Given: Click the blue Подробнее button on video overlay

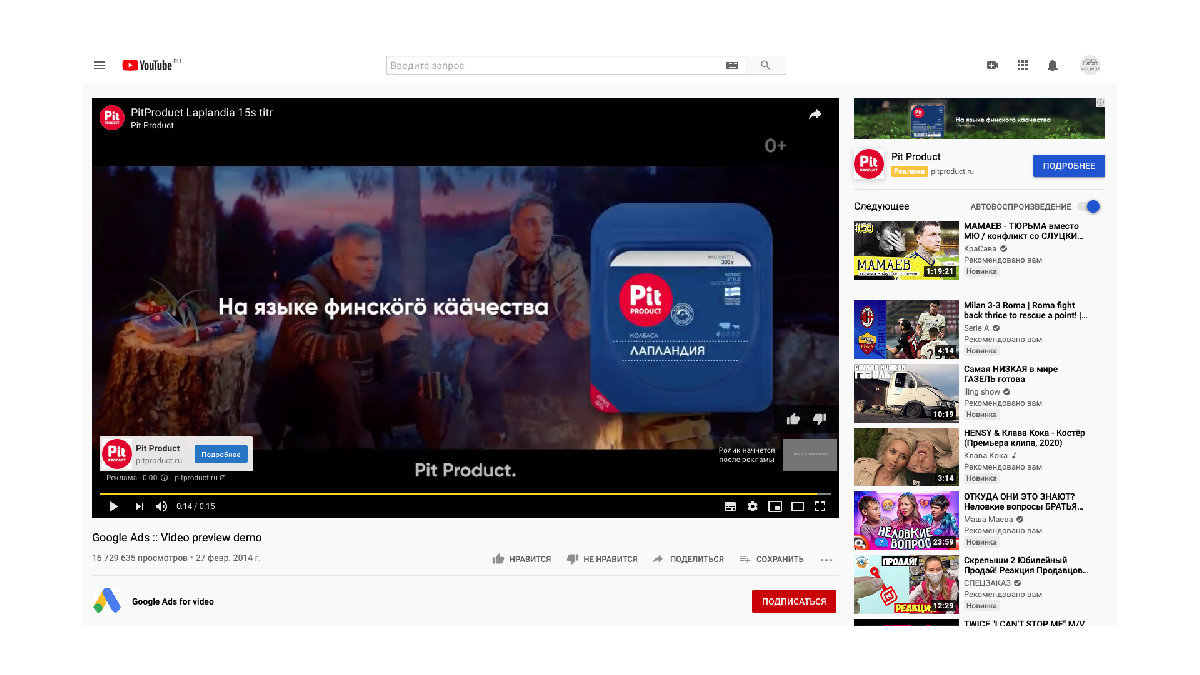Looking at the screenshot, I should (x=221, y=454).
